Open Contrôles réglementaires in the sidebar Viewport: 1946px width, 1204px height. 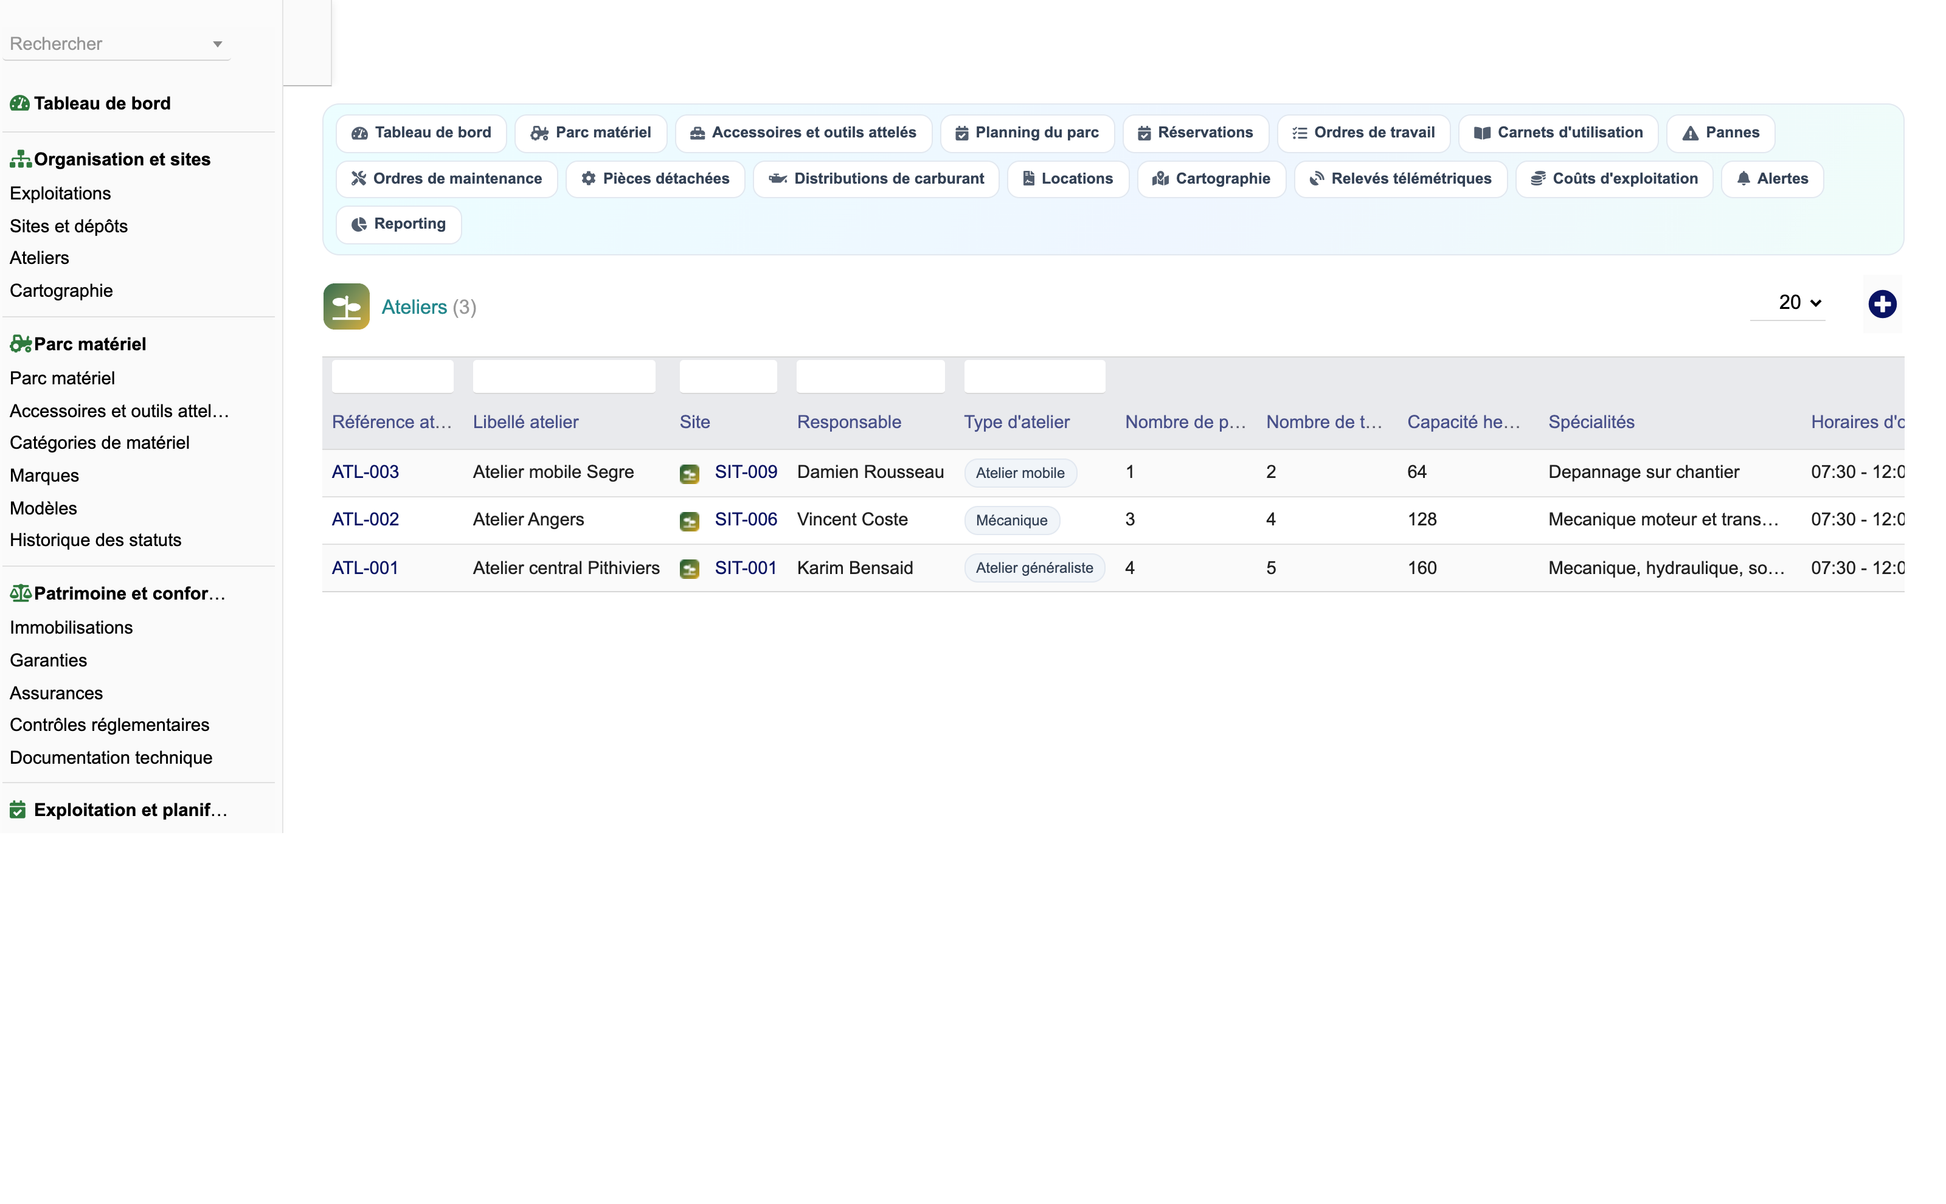(x=109, y=725)
